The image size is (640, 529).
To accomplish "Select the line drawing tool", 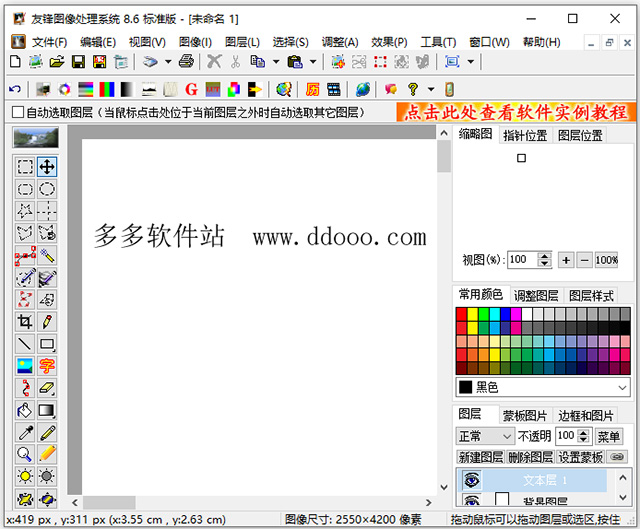I will 25,344.
